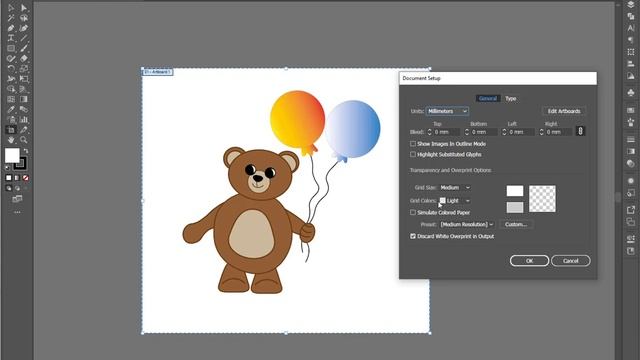
Task: Enable Highlight Substituted Glyphs checkbox
Action: [x=413, y=154]
